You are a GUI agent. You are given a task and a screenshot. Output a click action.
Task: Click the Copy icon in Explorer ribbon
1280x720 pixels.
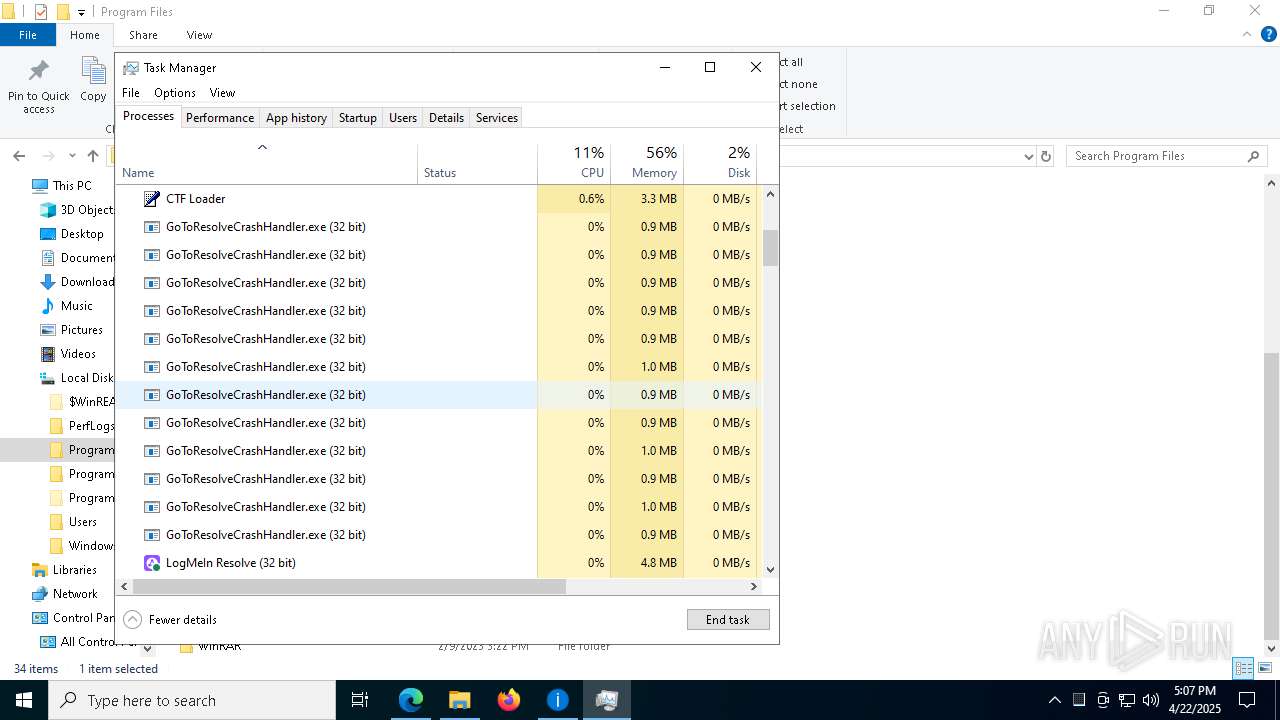93,72
